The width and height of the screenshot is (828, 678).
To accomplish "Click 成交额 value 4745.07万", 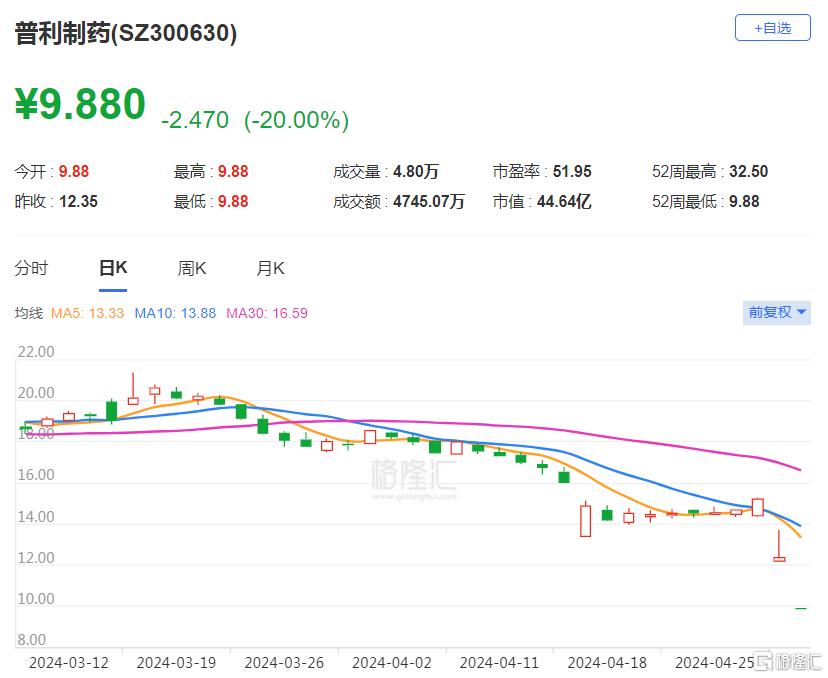I will pos(429,201).
